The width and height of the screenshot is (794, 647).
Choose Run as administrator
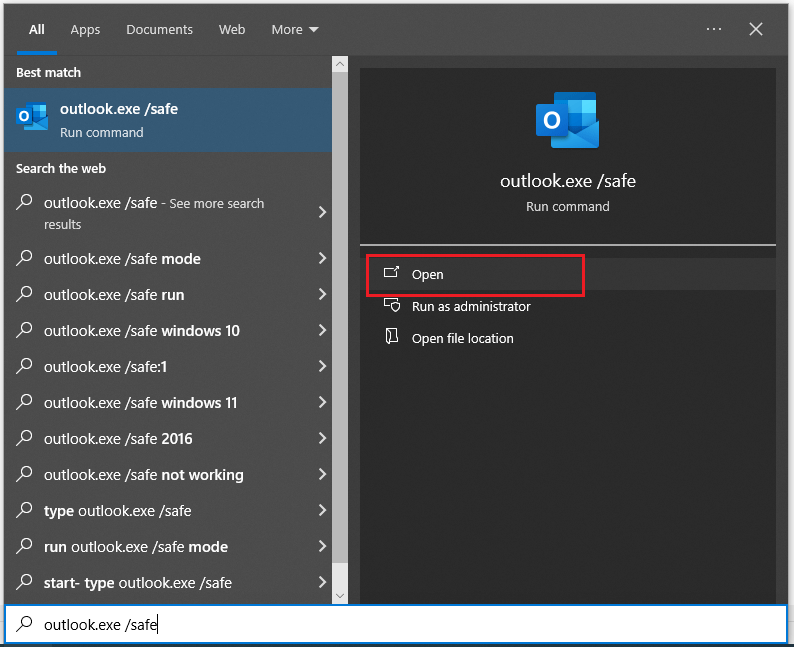tap(471, 306)
